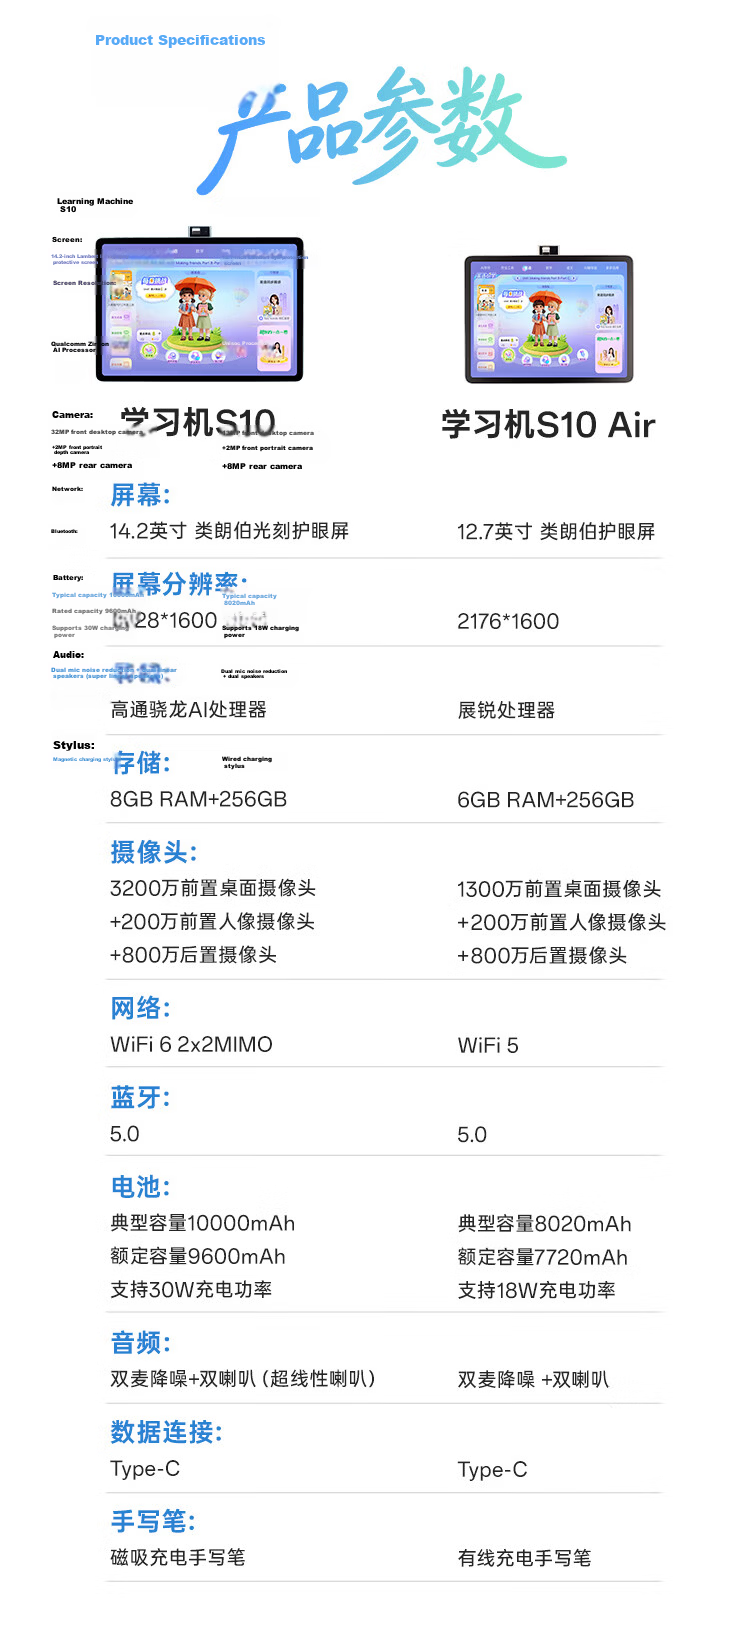Click the '数据连接:' section heading

(166, 1432)
